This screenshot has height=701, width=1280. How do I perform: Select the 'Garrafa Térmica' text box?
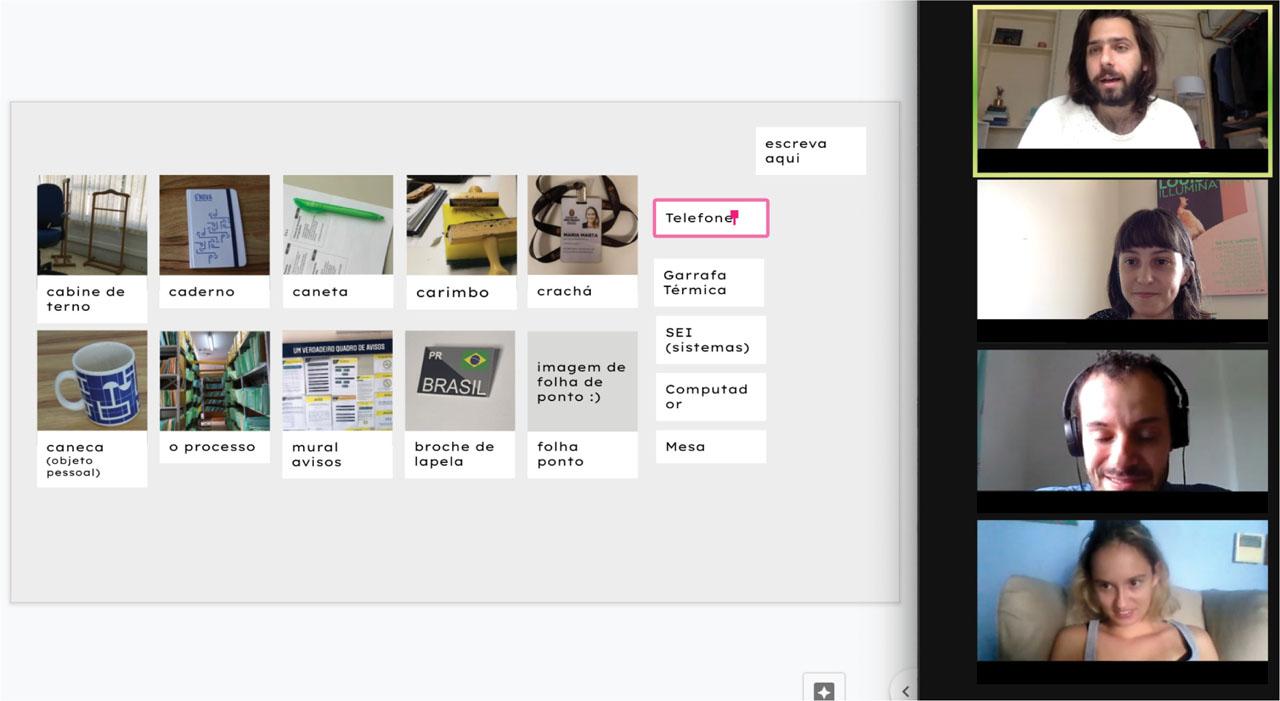[x=709, y=283]
